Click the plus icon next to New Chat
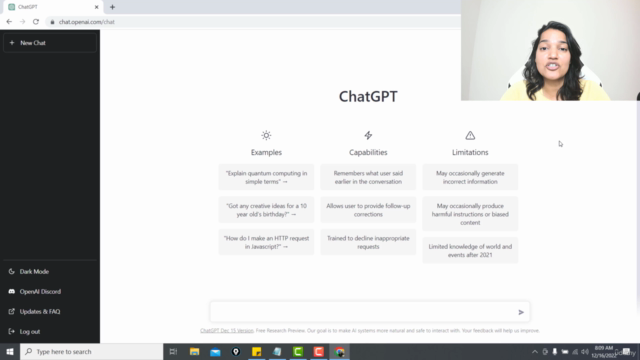The image size is (640, 360). (x=12, y=43)
